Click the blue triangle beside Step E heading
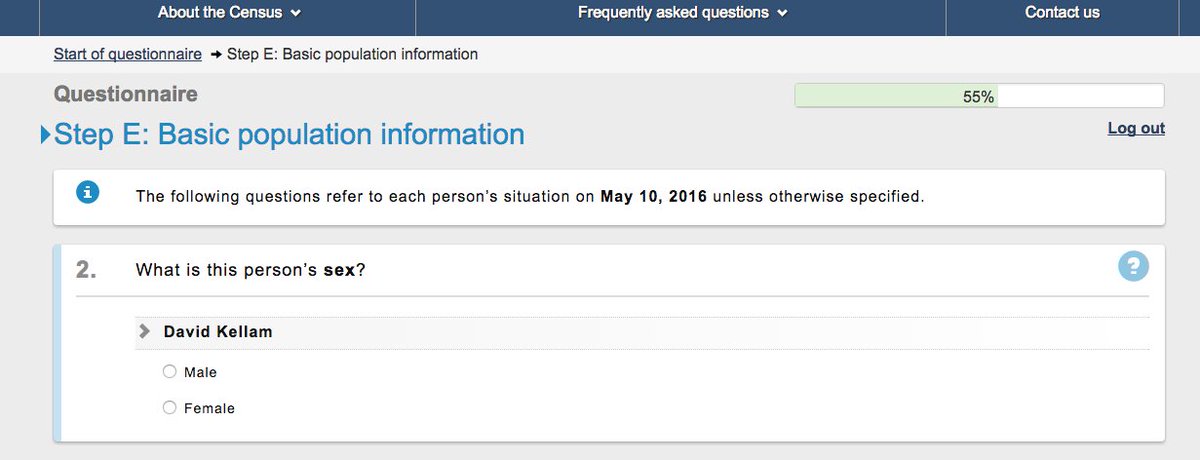 (x=45, y=134)
